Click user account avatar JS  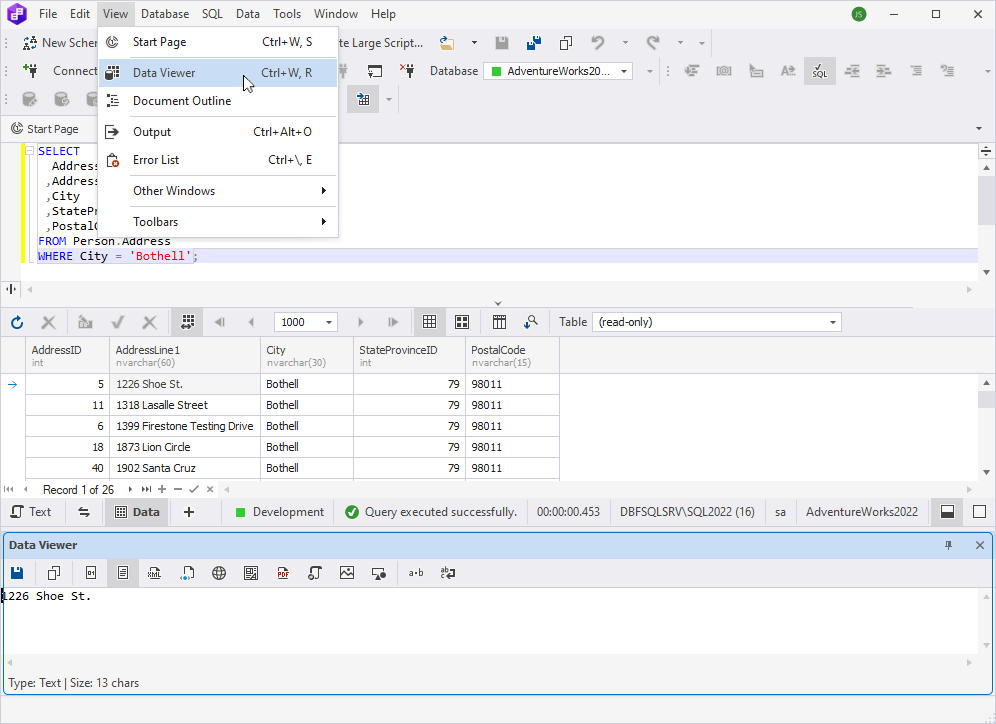click(859, 14)
